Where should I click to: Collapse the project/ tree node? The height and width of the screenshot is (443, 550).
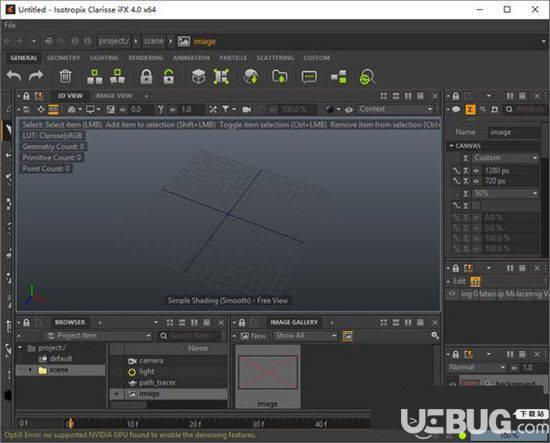click(20, 348)
